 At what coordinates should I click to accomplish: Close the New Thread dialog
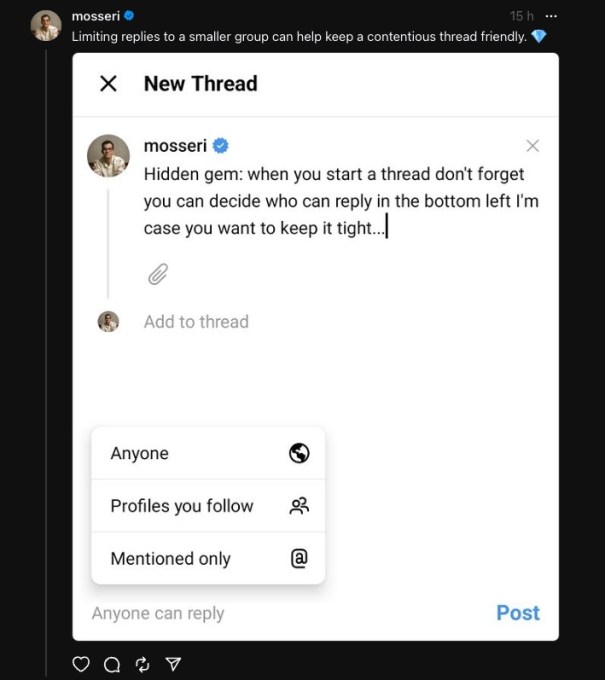[108, 84]
